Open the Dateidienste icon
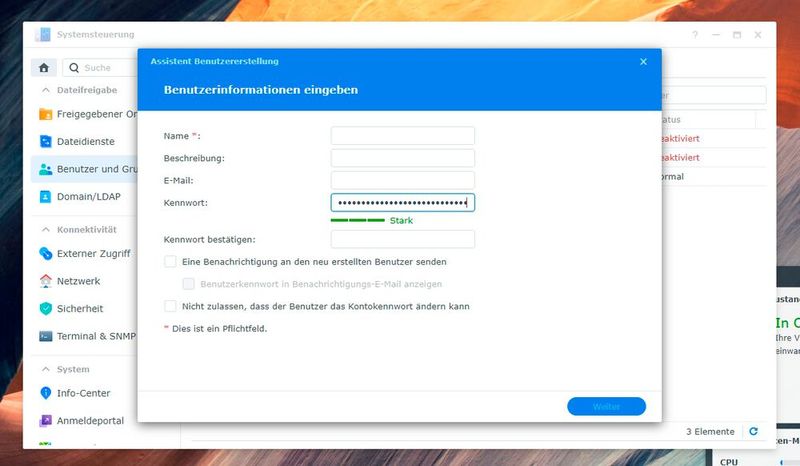Viewport: 800px width, 466px height. (x=45, y=141)
